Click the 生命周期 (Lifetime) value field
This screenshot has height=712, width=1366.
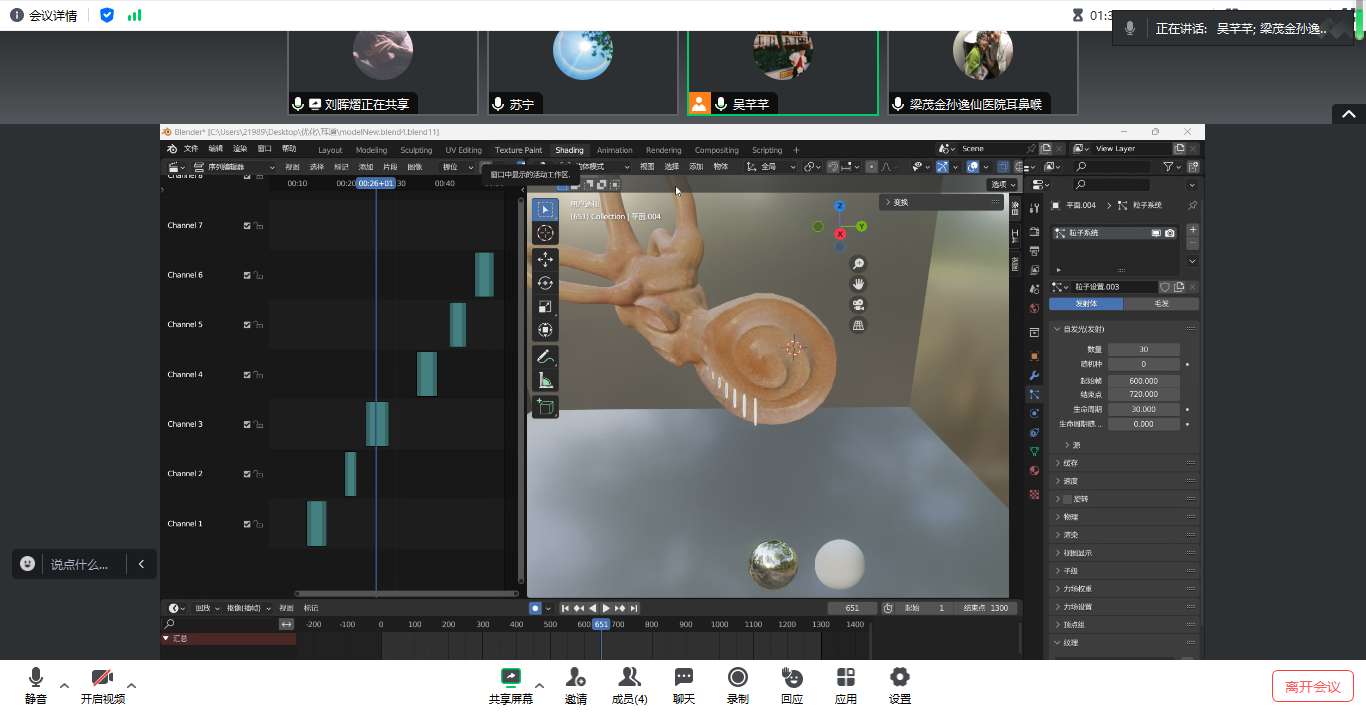pyautogui.click(x=1143, y=409)
